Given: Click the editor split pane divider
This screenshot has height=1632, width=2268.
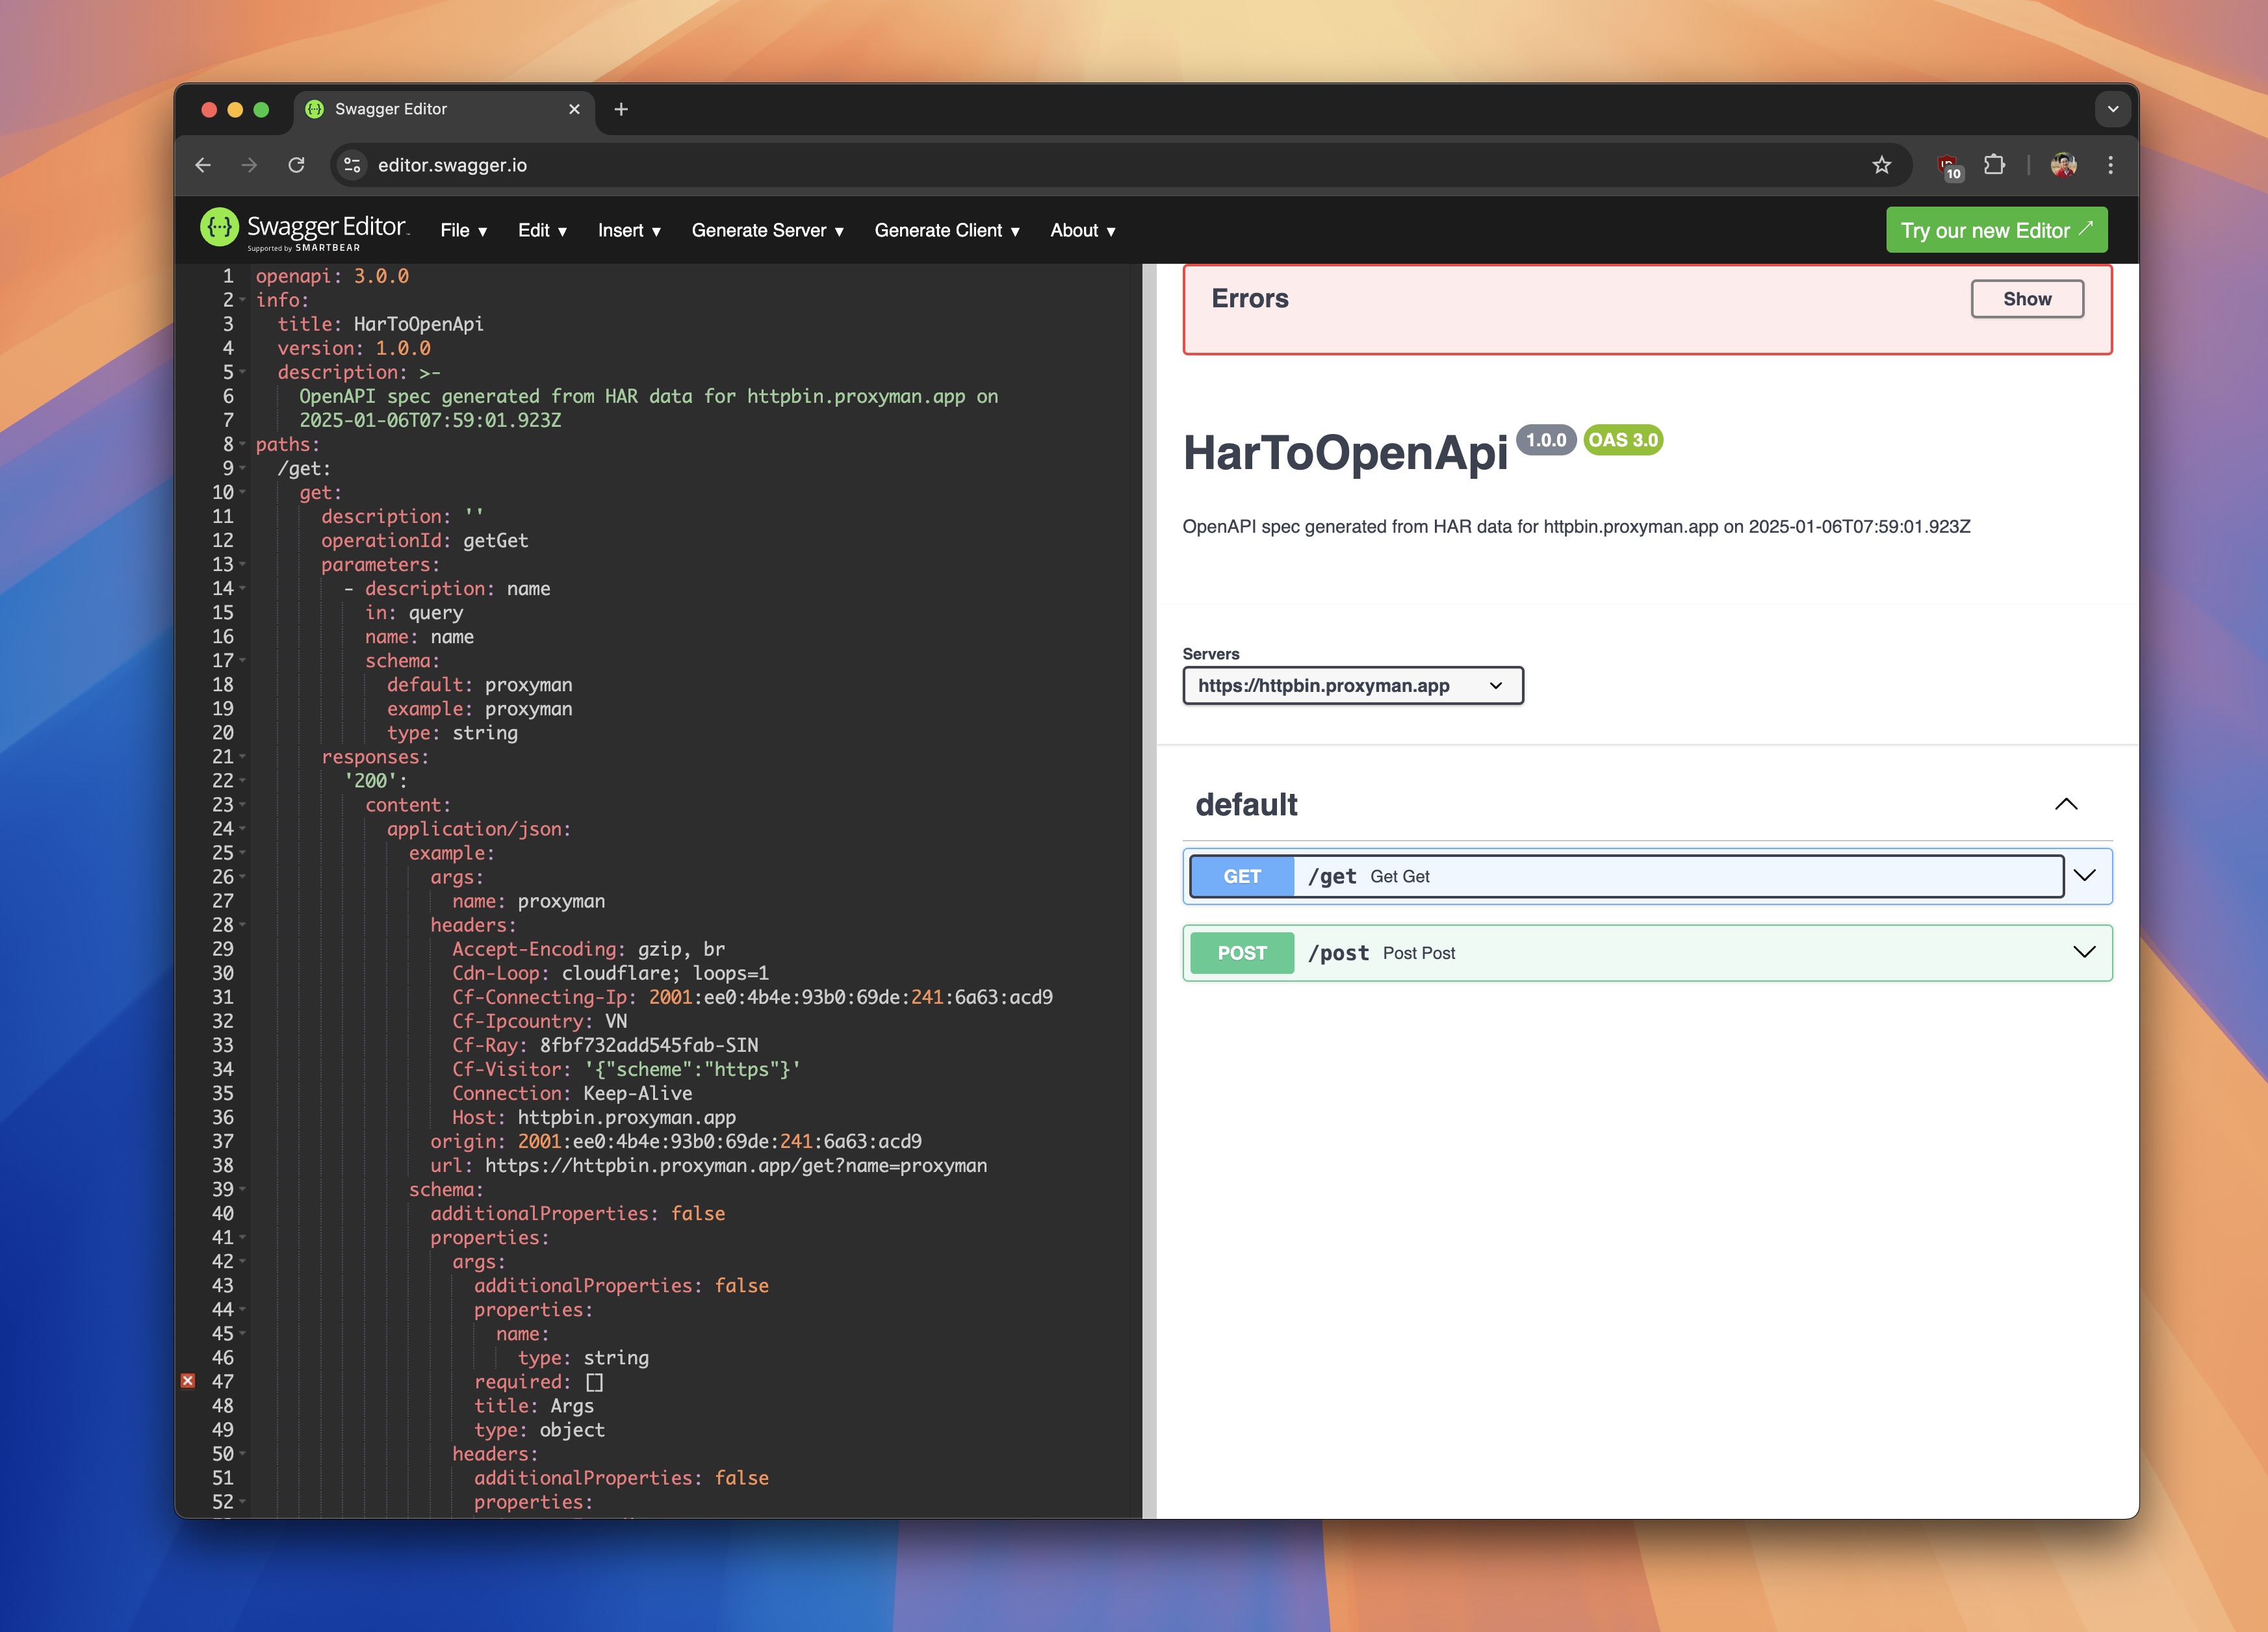Looking at the screenshot, I should 1149,890.
